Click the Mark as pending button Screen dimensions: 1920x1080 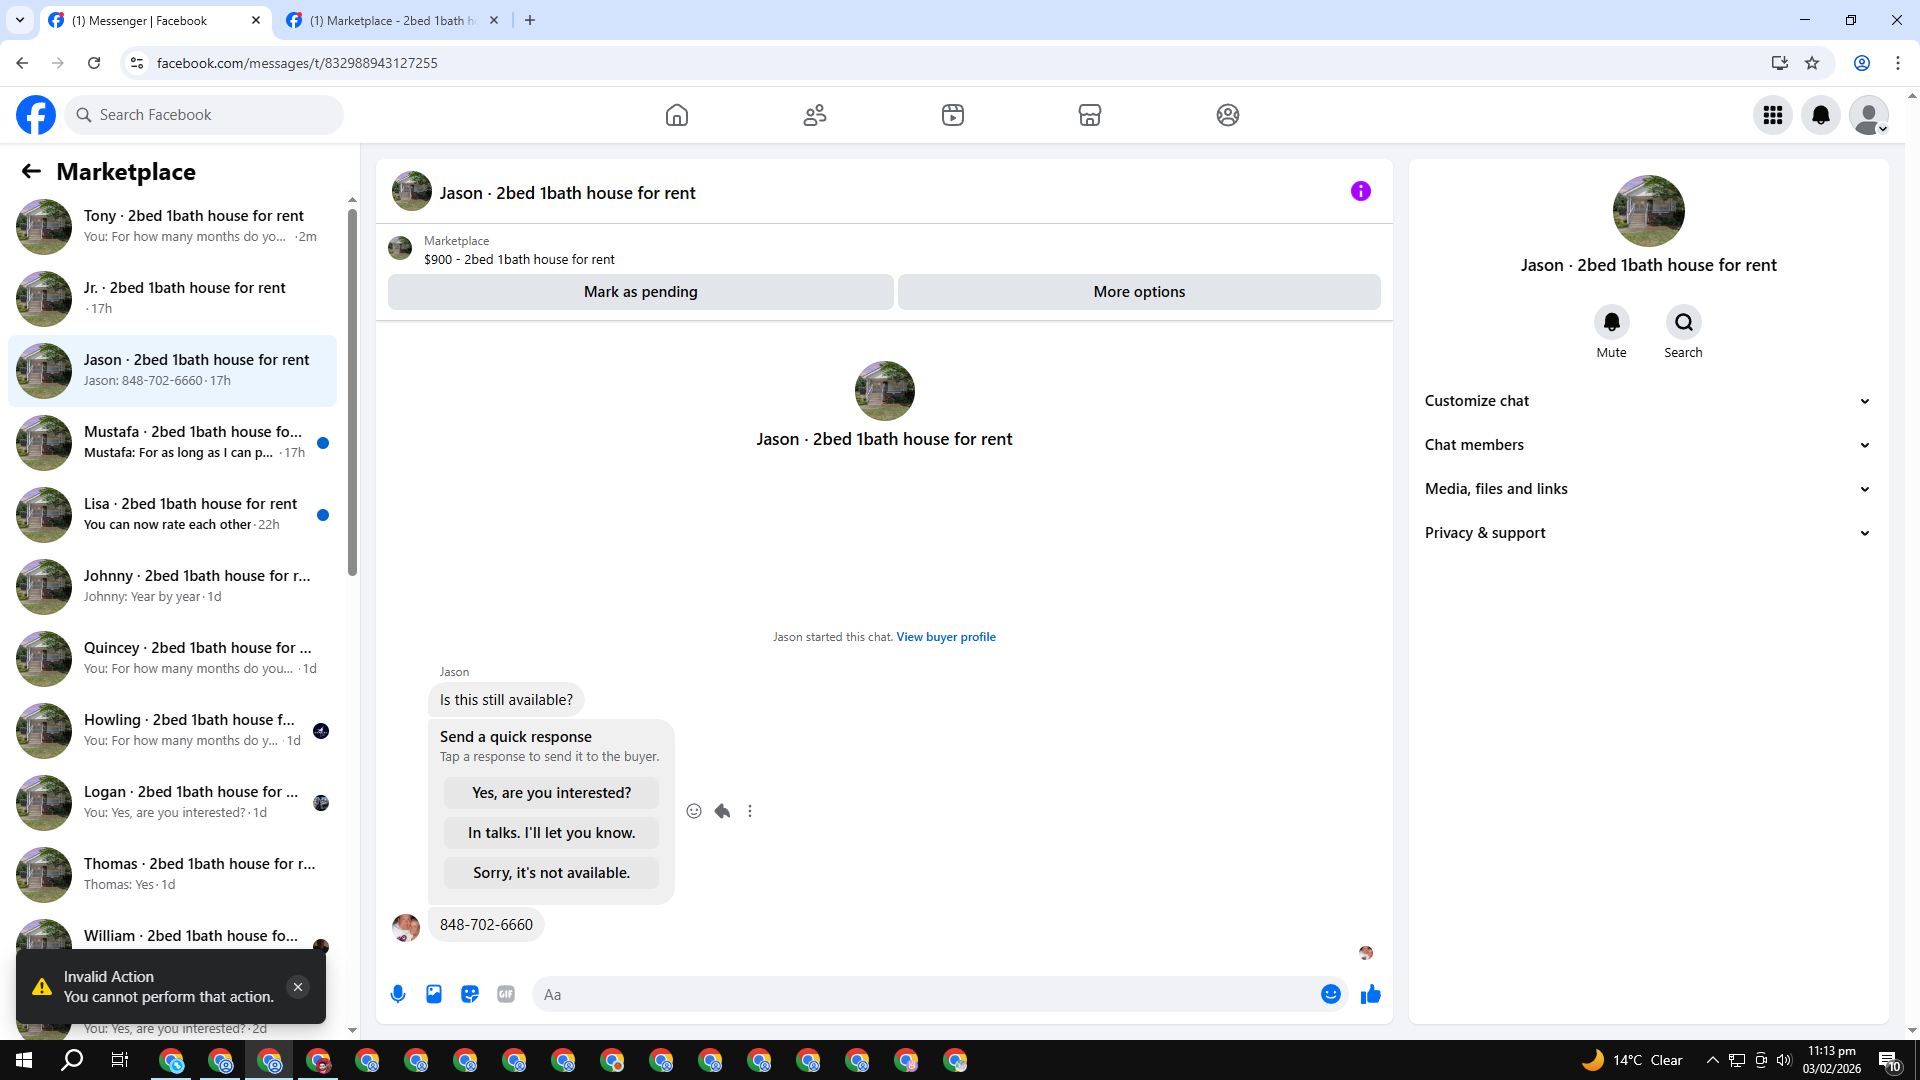point(640,292)
